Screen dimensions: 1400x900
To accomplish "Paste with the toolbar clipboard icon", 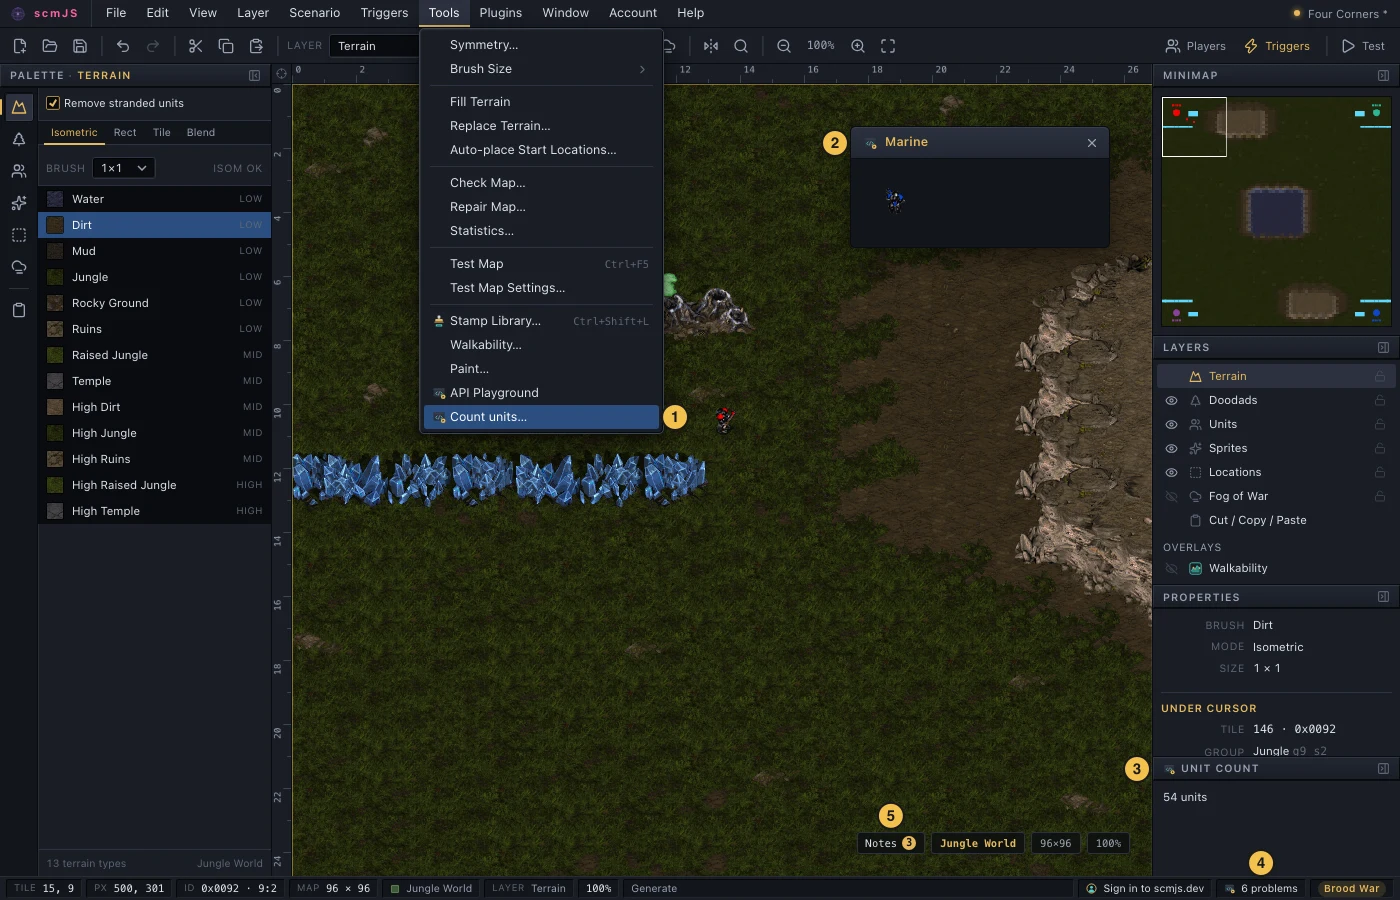I will [256, 46].
